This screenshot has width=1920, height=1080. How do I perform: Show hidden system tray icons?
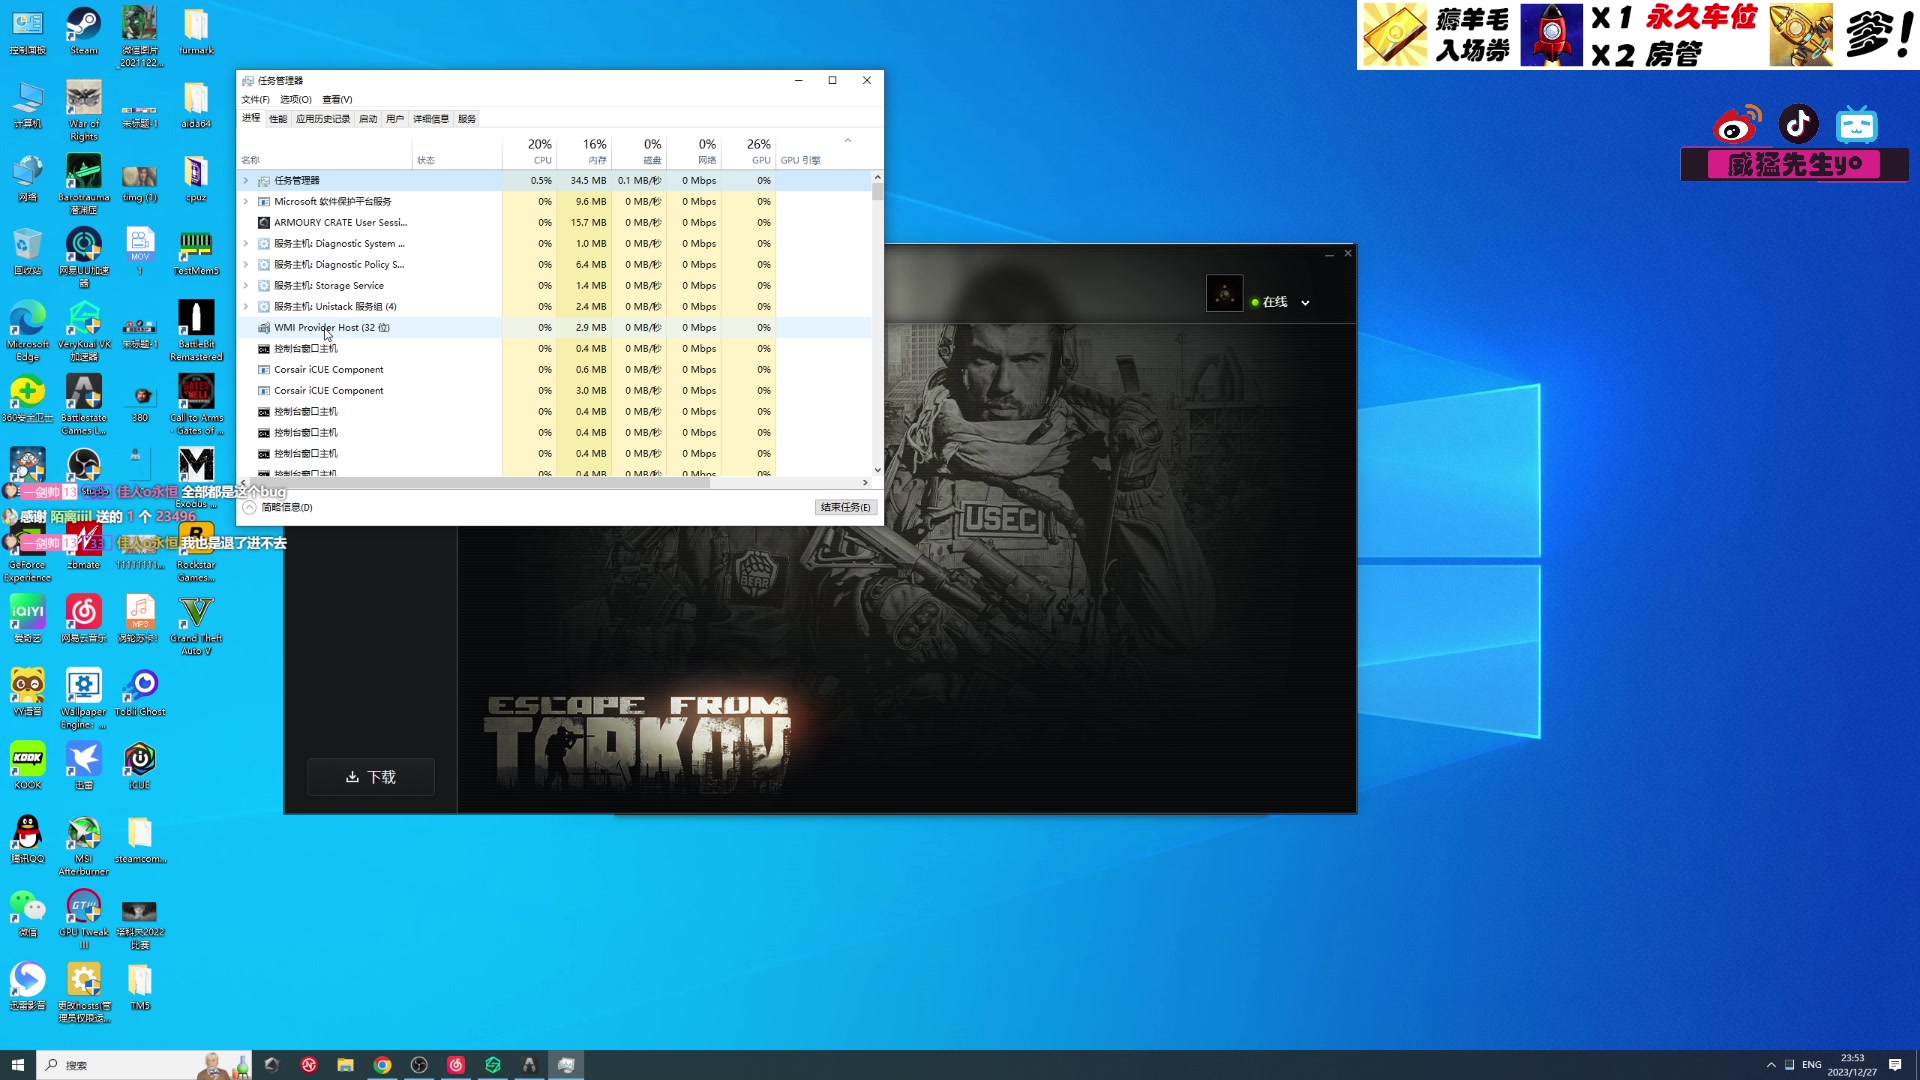[x=1771, y=1065]
